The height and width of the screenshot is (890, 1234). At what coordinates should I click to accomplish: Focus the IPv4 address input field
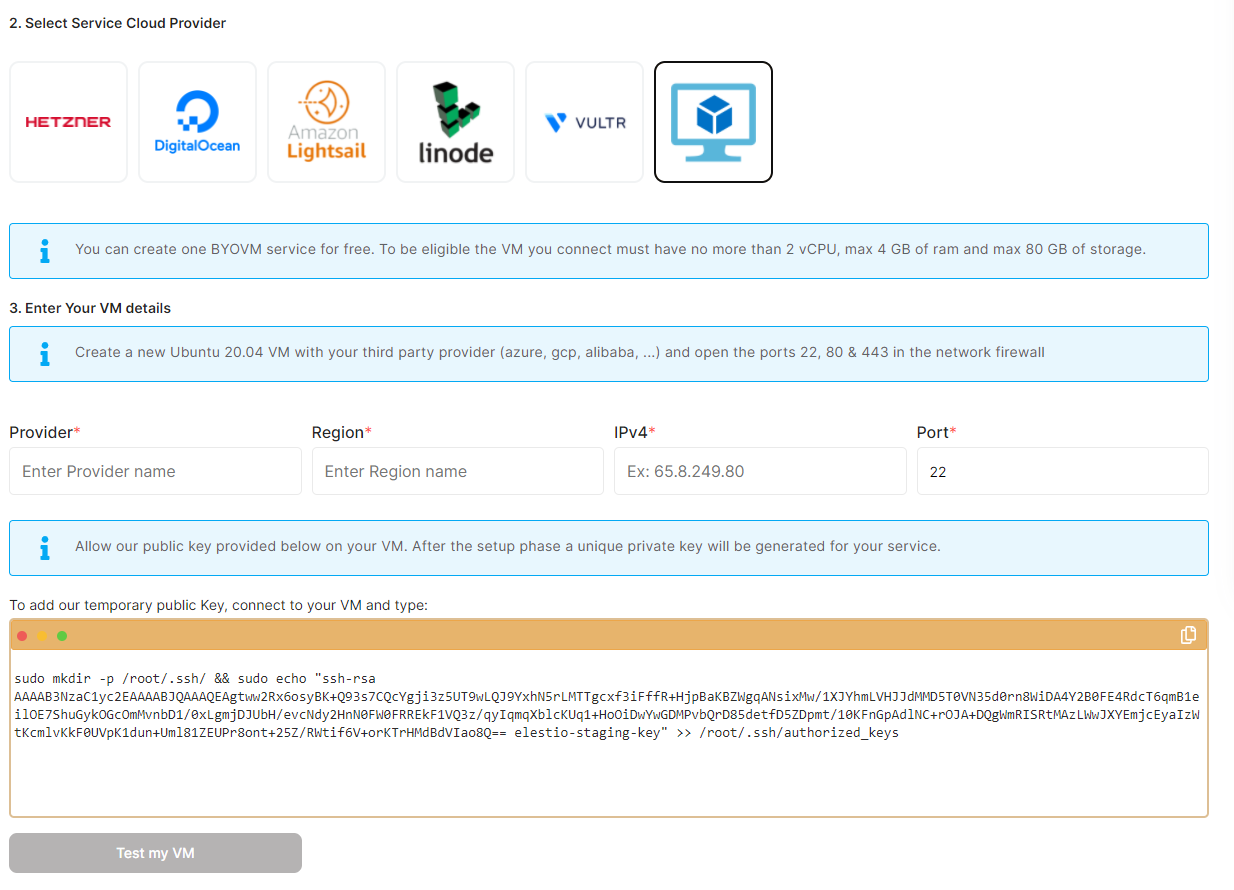tap(759, 471)
